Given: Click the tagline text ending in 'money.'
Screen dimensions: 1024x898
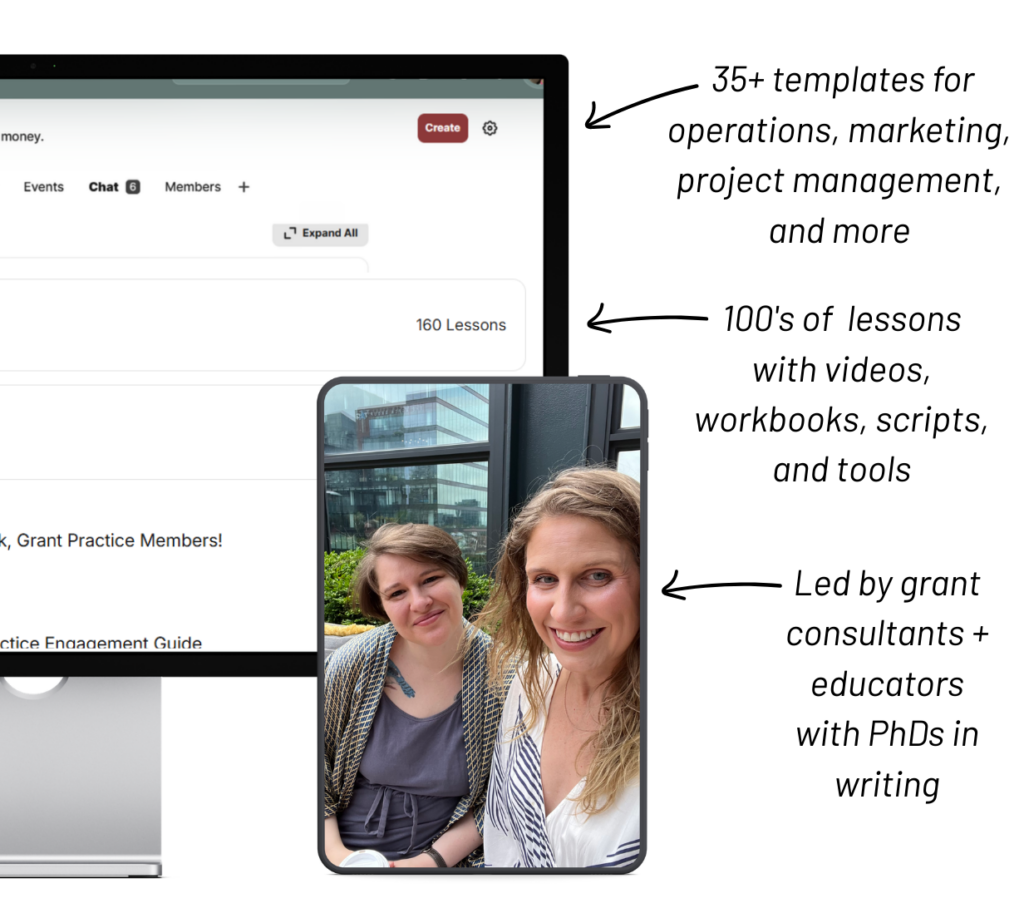Looking at the screenshot, I should point(22,136).
